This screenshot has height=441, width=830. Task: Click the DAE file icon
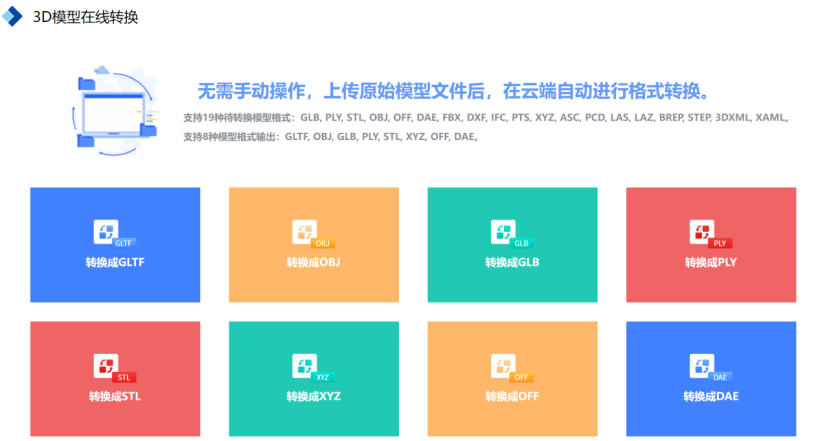tap(705, 367)
